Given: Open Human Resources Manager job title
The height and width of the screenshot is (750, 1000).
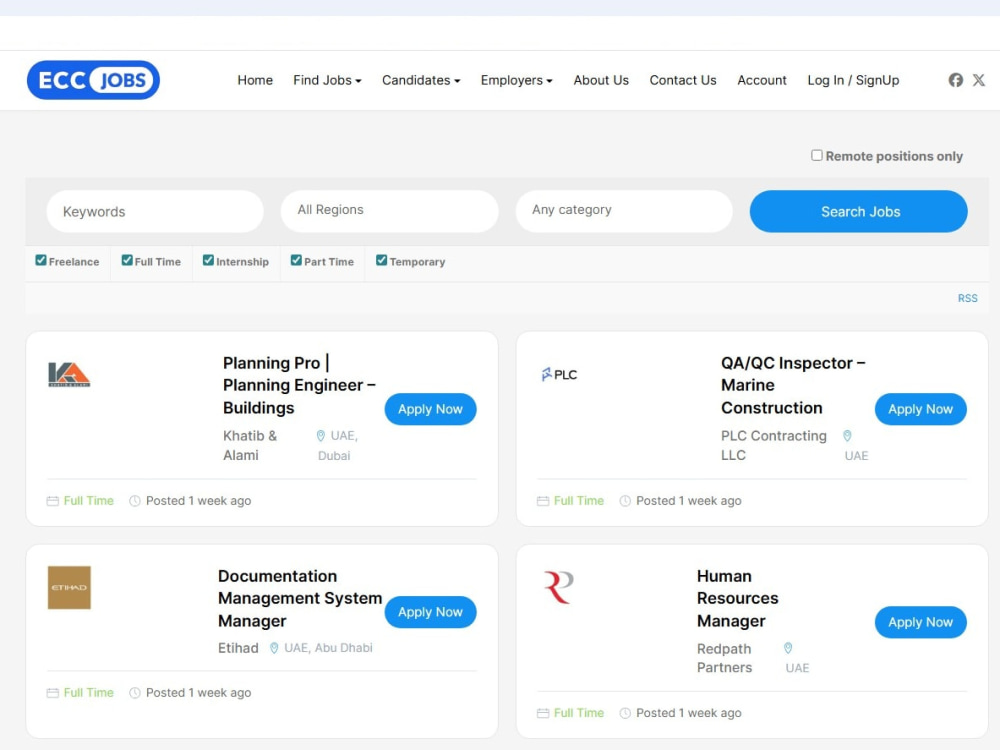Looking at the screenshot, I should 737,598.
